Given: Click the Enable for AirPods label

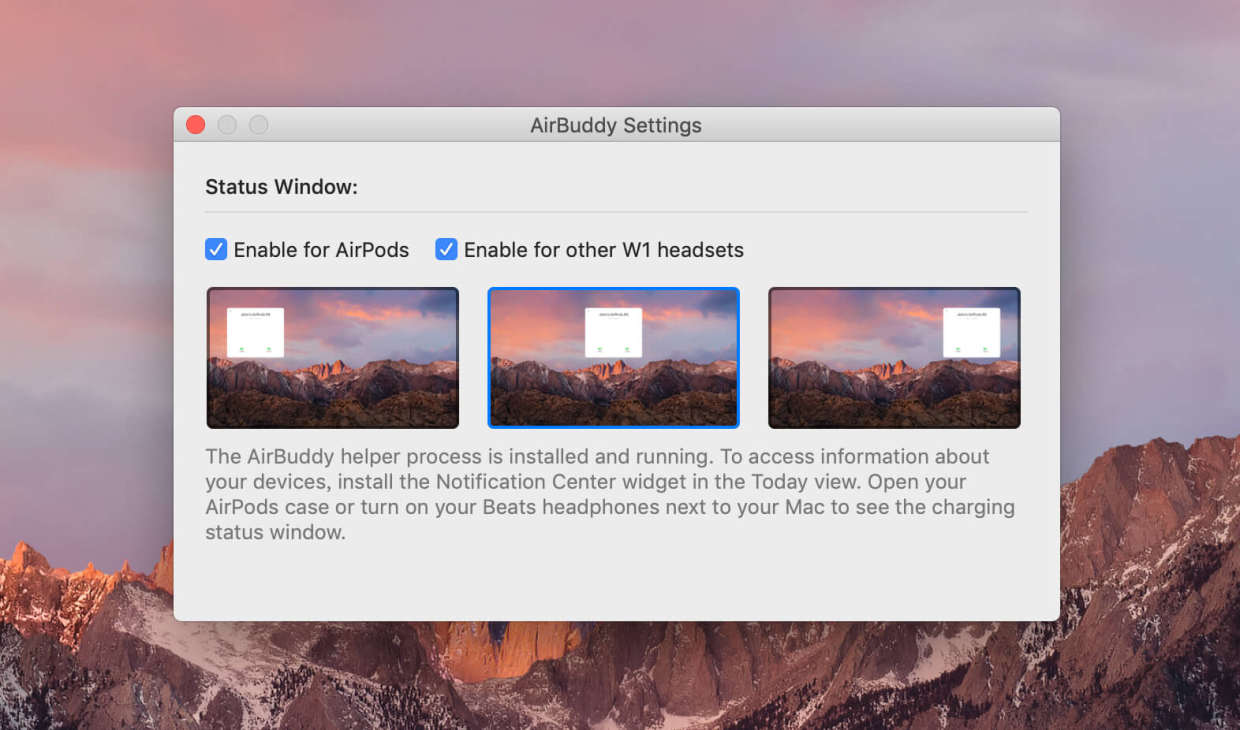Looking at the screenshot, I should click(x=321, y=250).
